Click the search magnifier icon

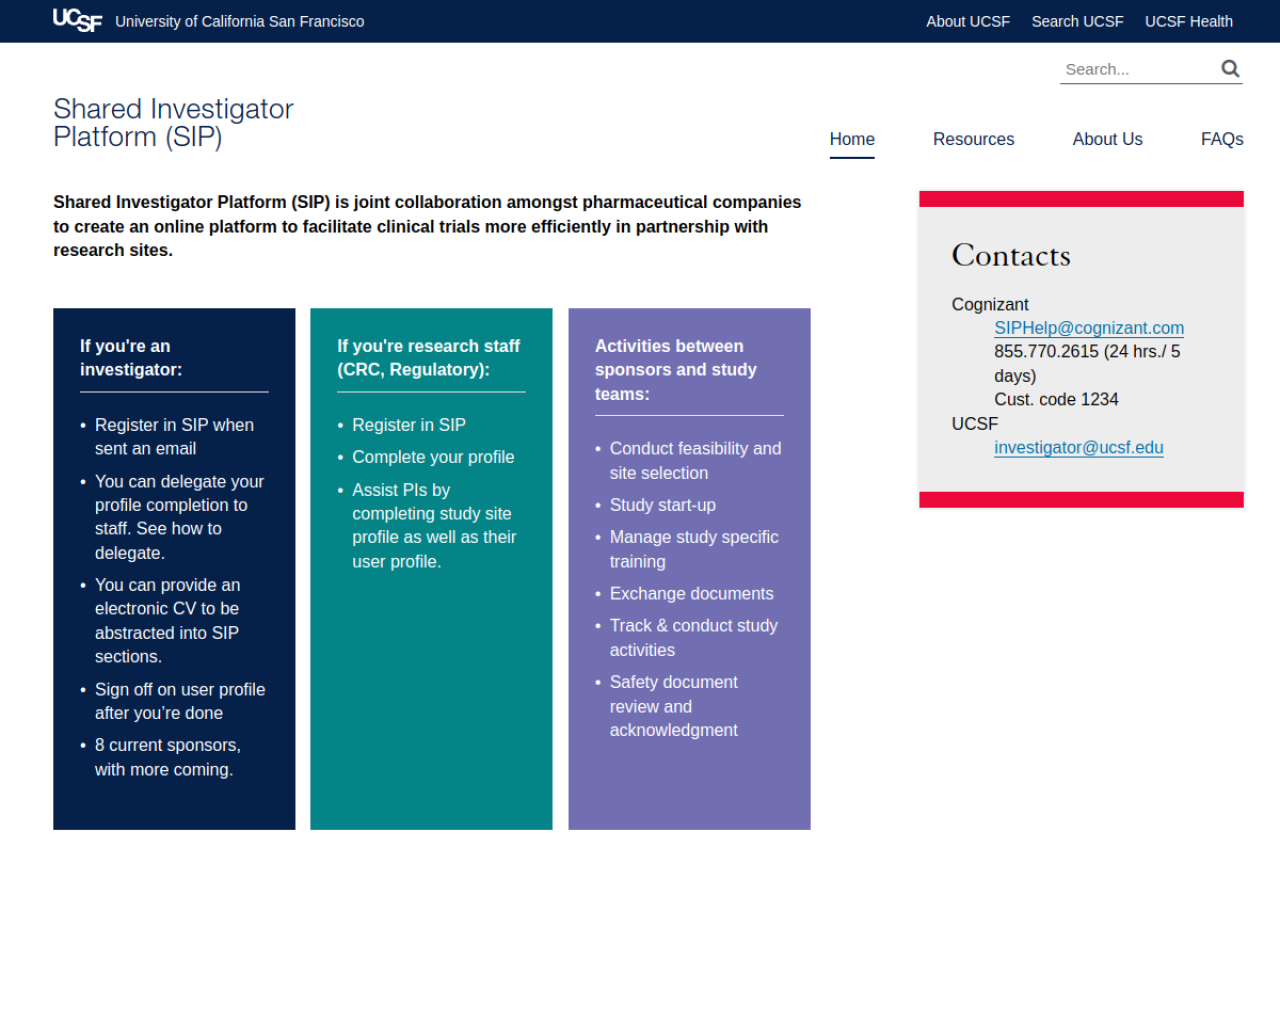pos(1230,69)
